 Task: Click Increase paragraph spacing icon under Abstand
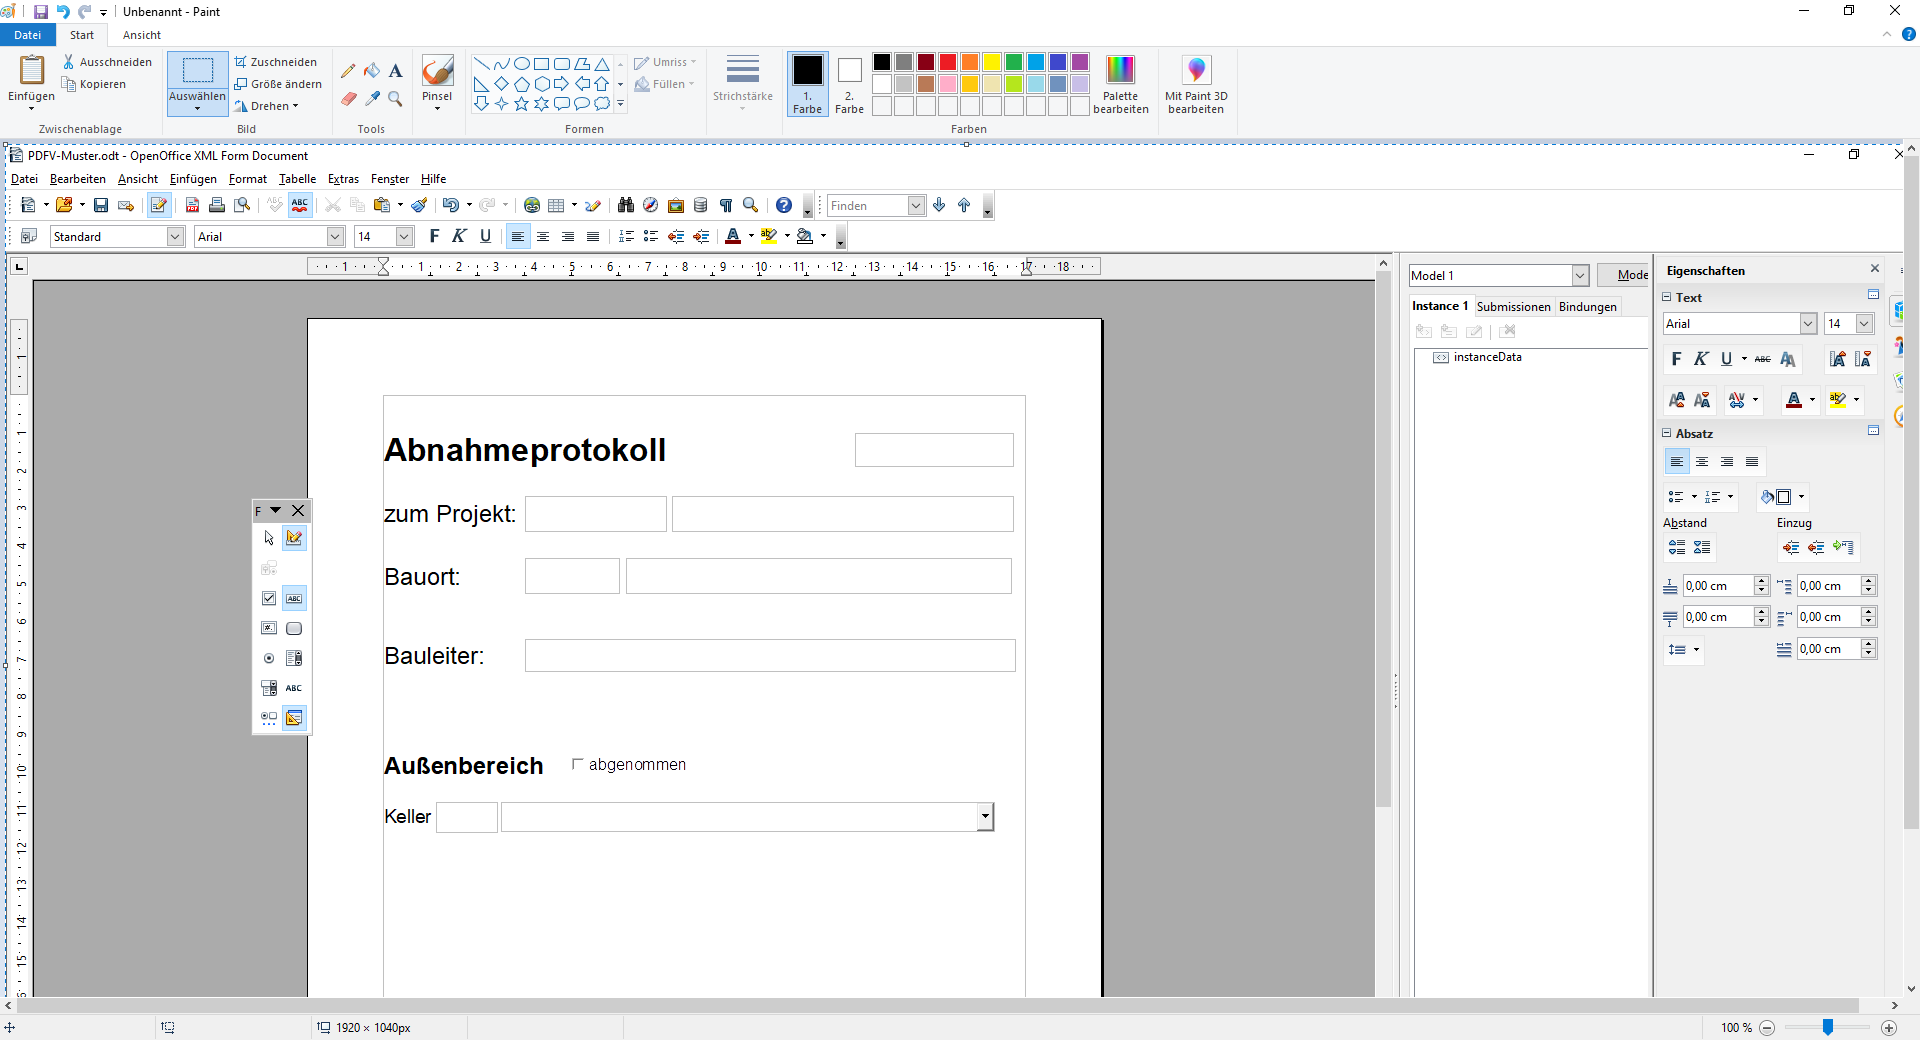pyautogui.click(x=1677, y=547)
